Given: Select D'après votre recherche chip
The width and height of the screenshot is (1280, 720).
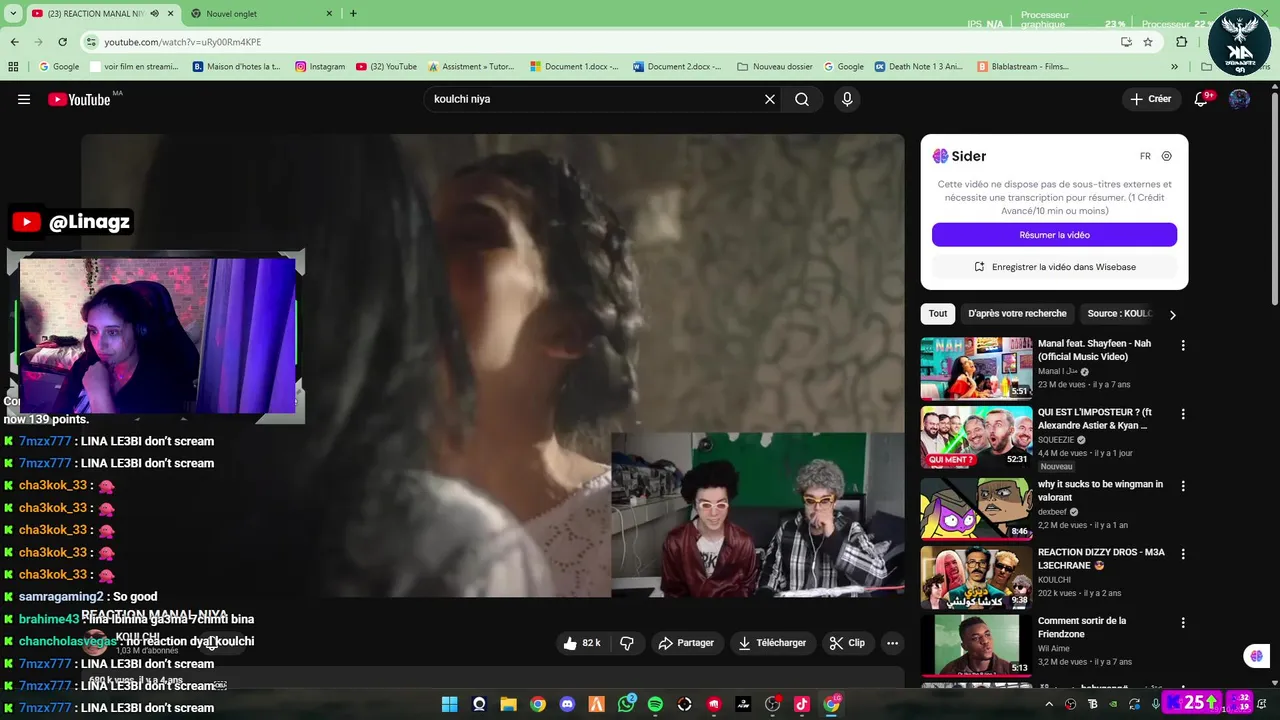Looking at the screenshot, I should pos(1017,314).
